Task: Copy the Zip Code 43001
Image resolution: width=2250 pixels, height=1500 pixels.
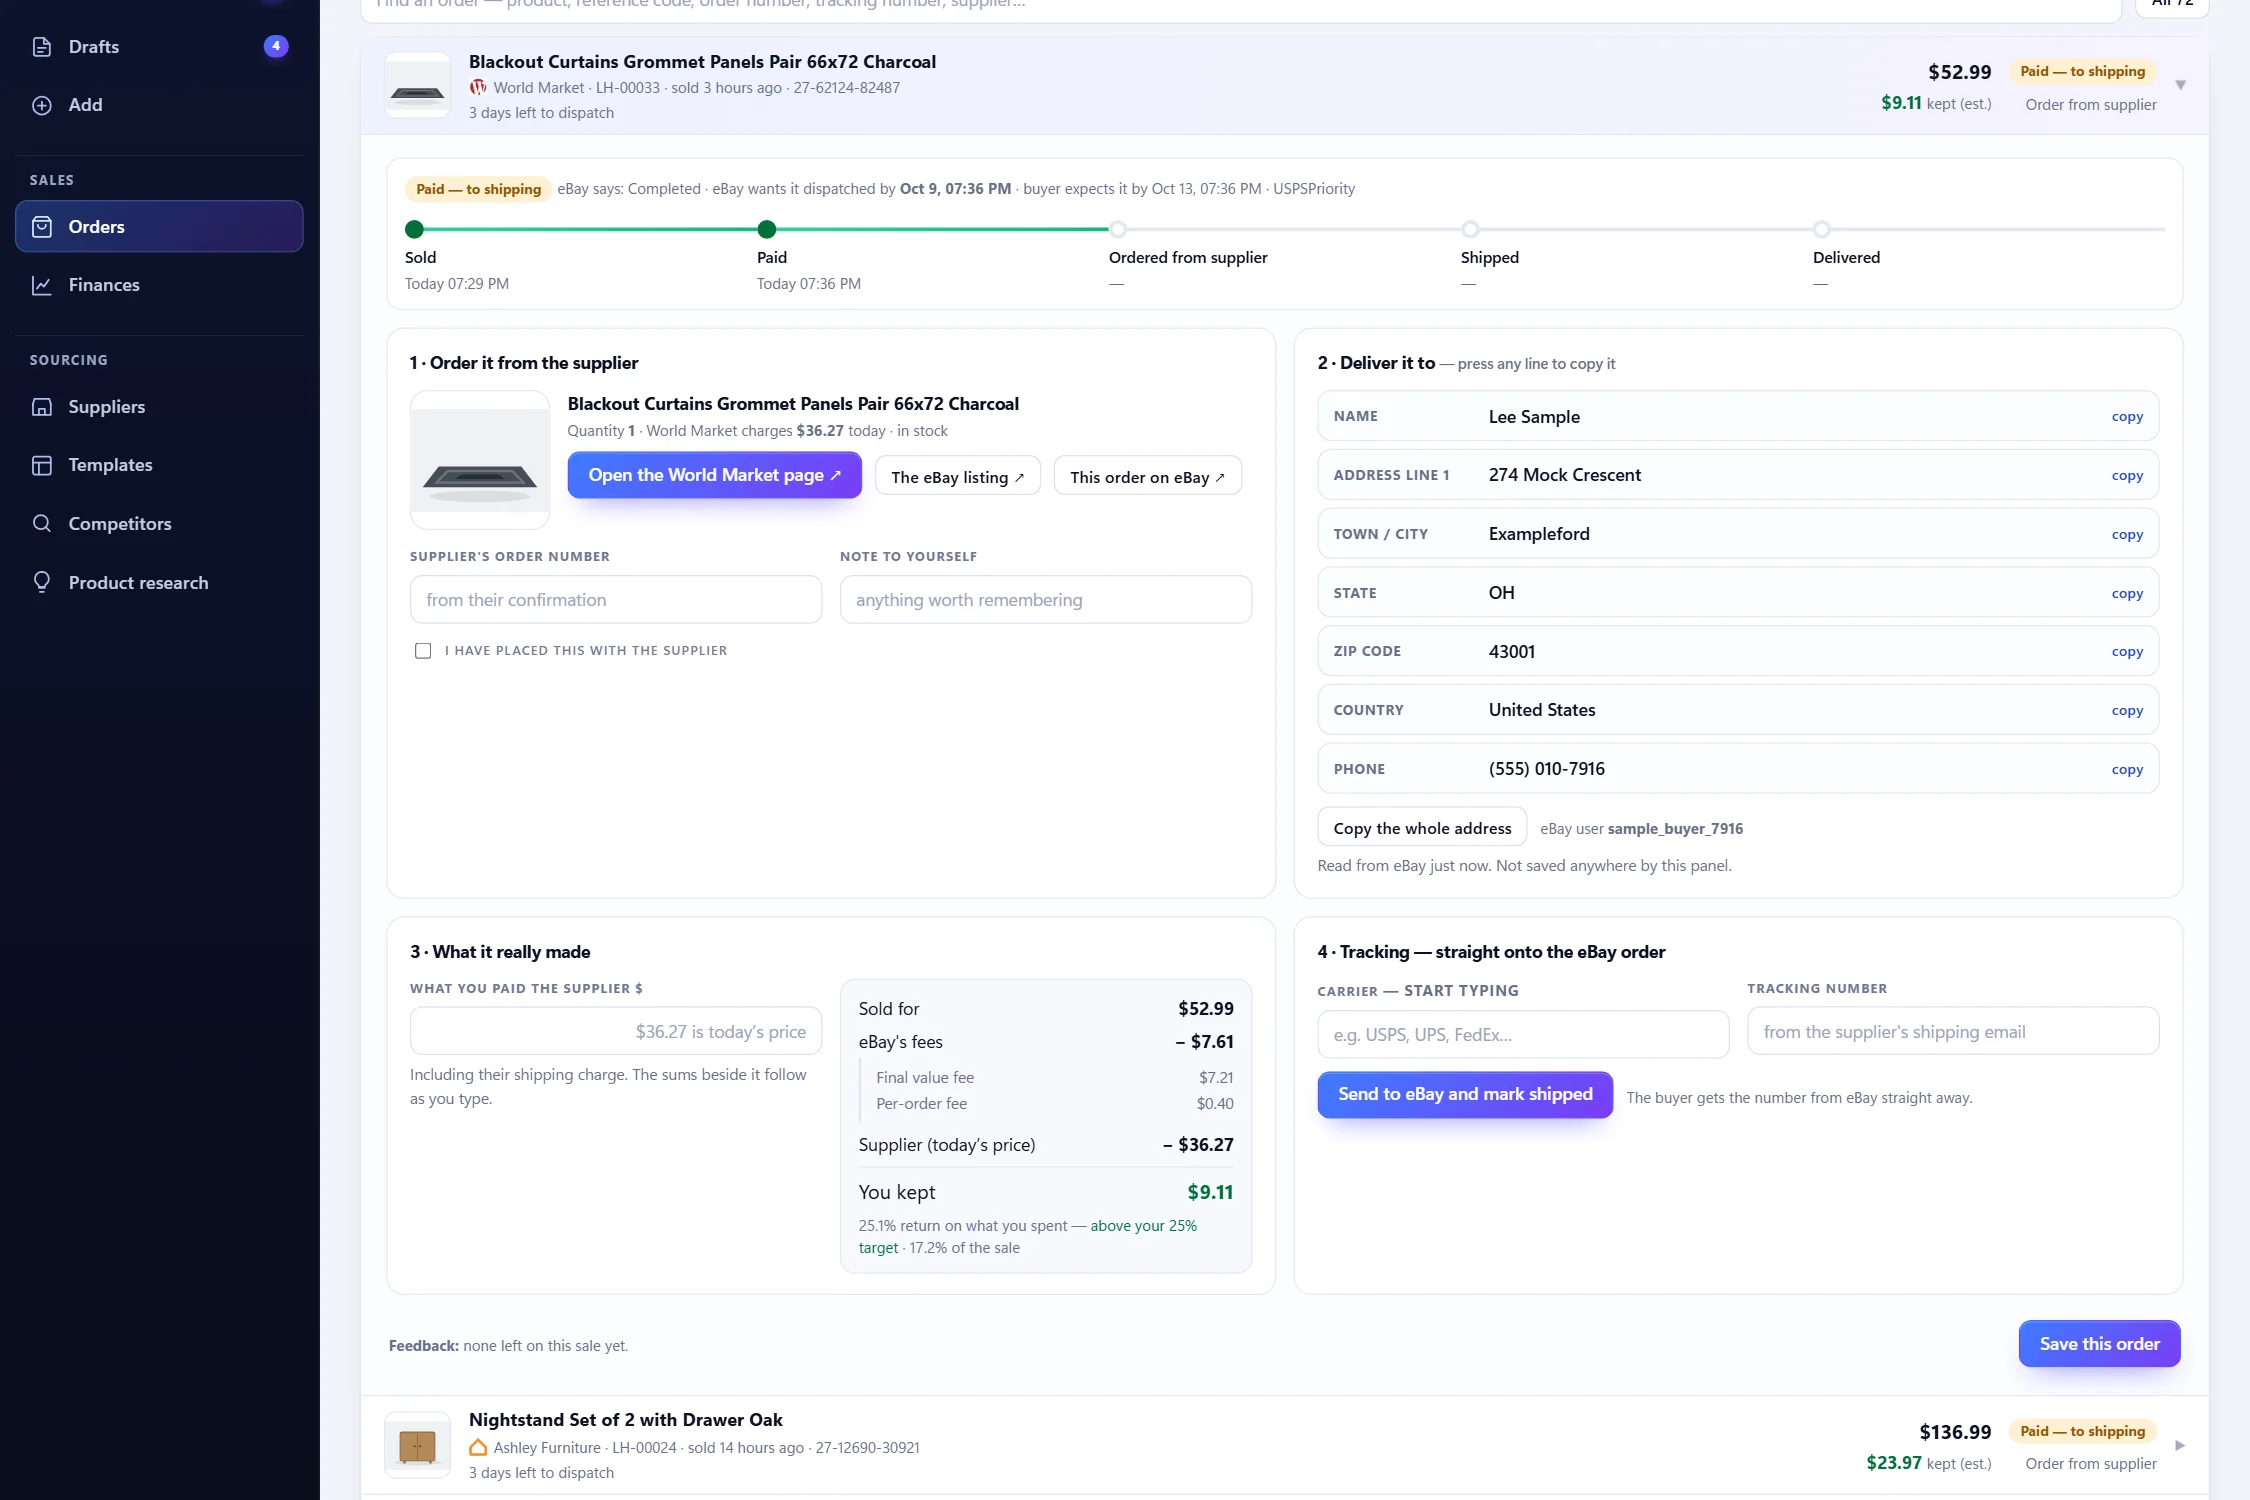Action: 2127,652
